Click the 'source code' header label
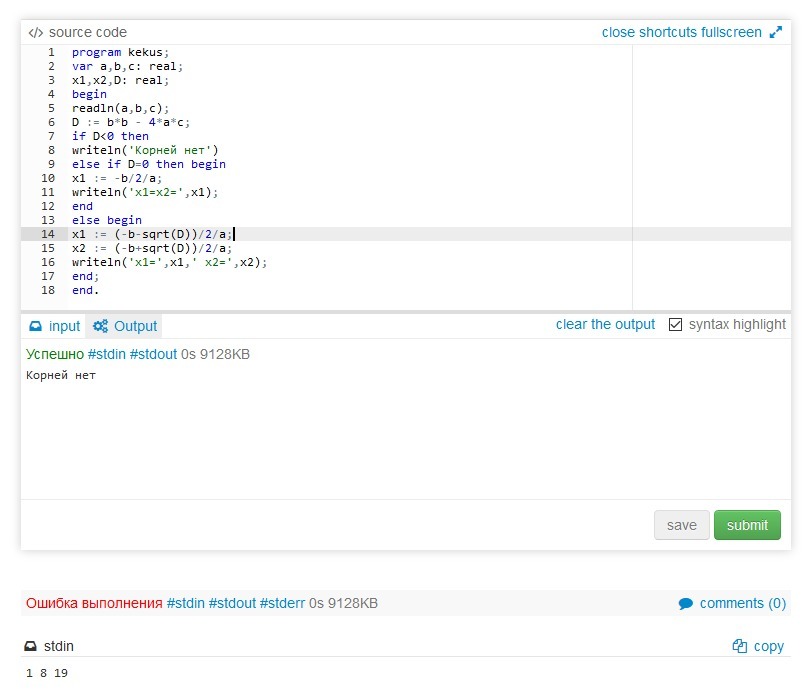The width and height of the screenshot is (812, 694). 88,32
